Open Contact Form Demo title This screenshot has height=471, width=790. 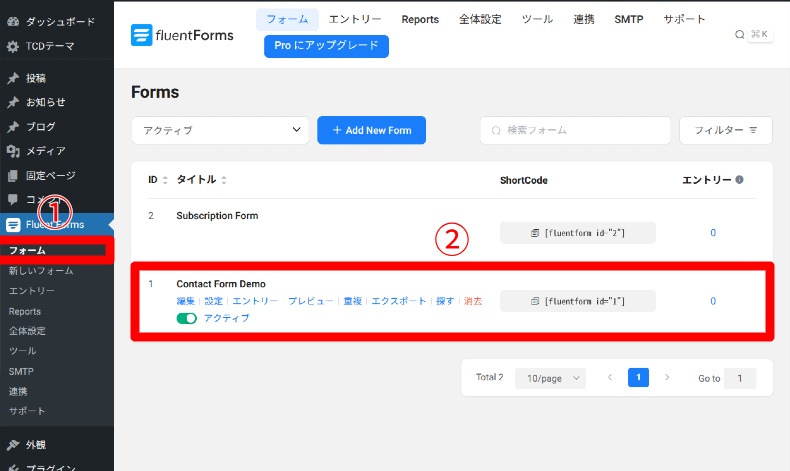(221, 284)
